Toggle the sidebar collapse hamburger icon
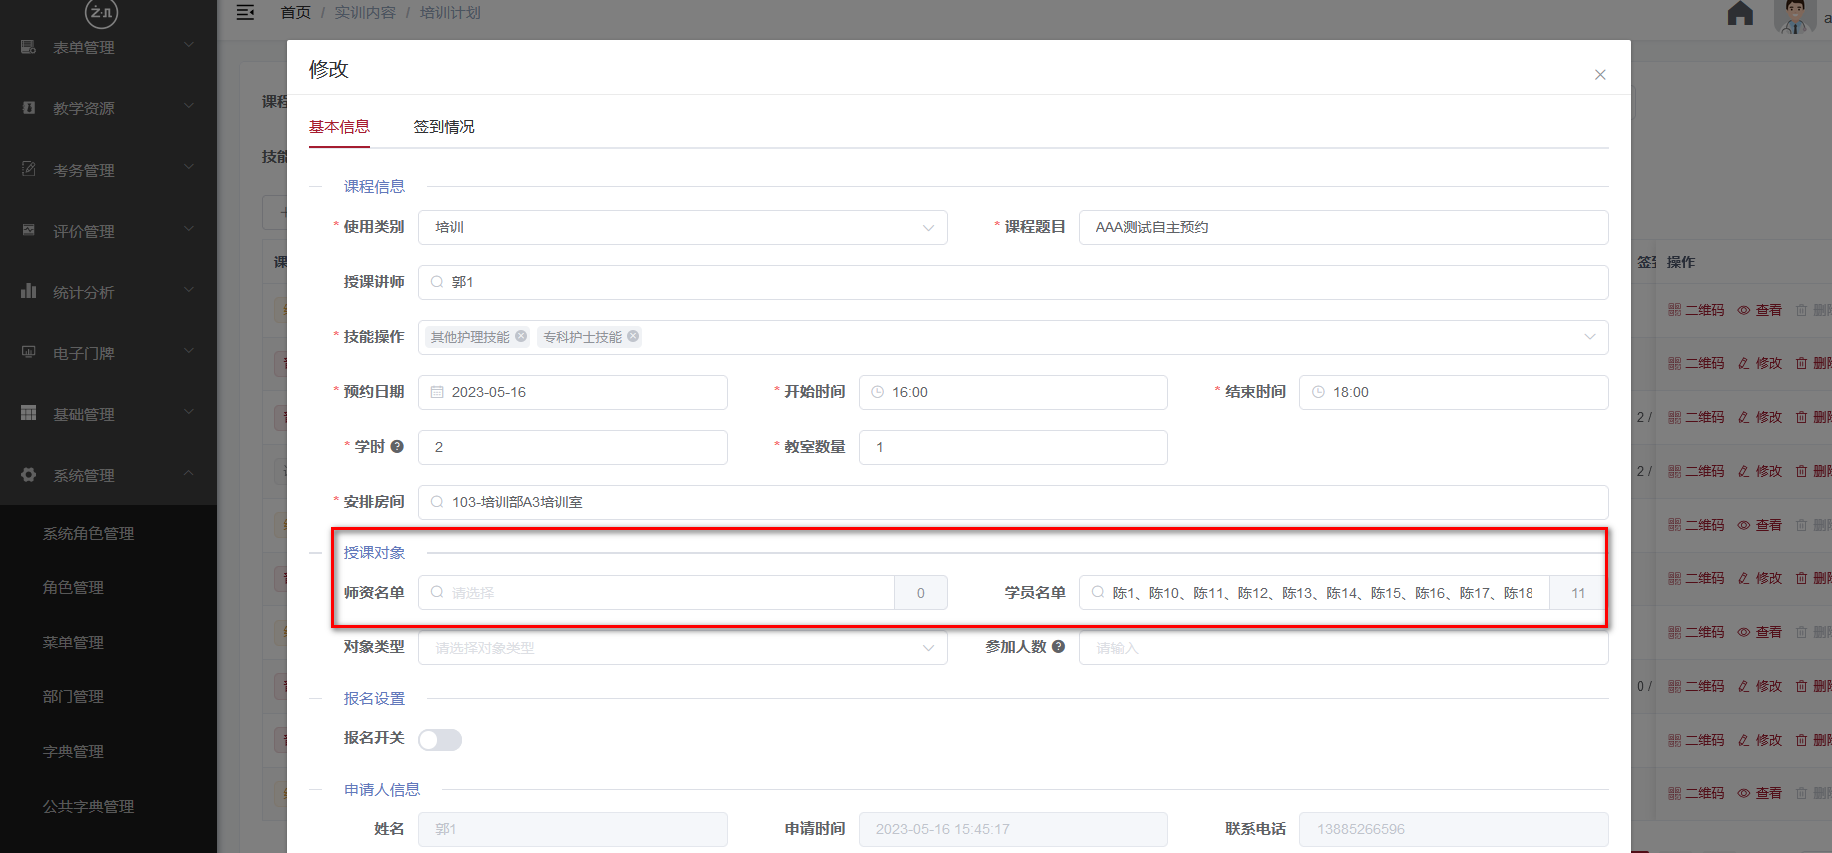This screenshot has height=853, width=1832. (245, 12)
